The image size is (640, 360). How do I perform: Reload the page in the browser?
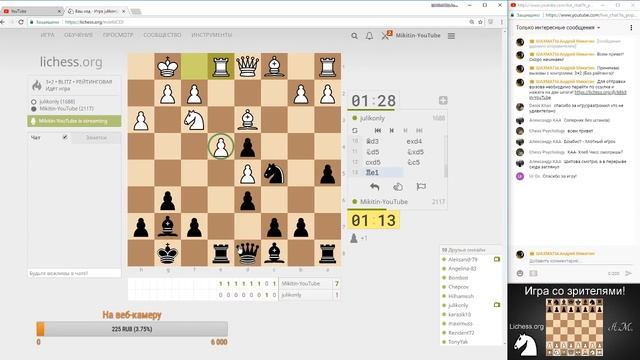tap(21, 22)
